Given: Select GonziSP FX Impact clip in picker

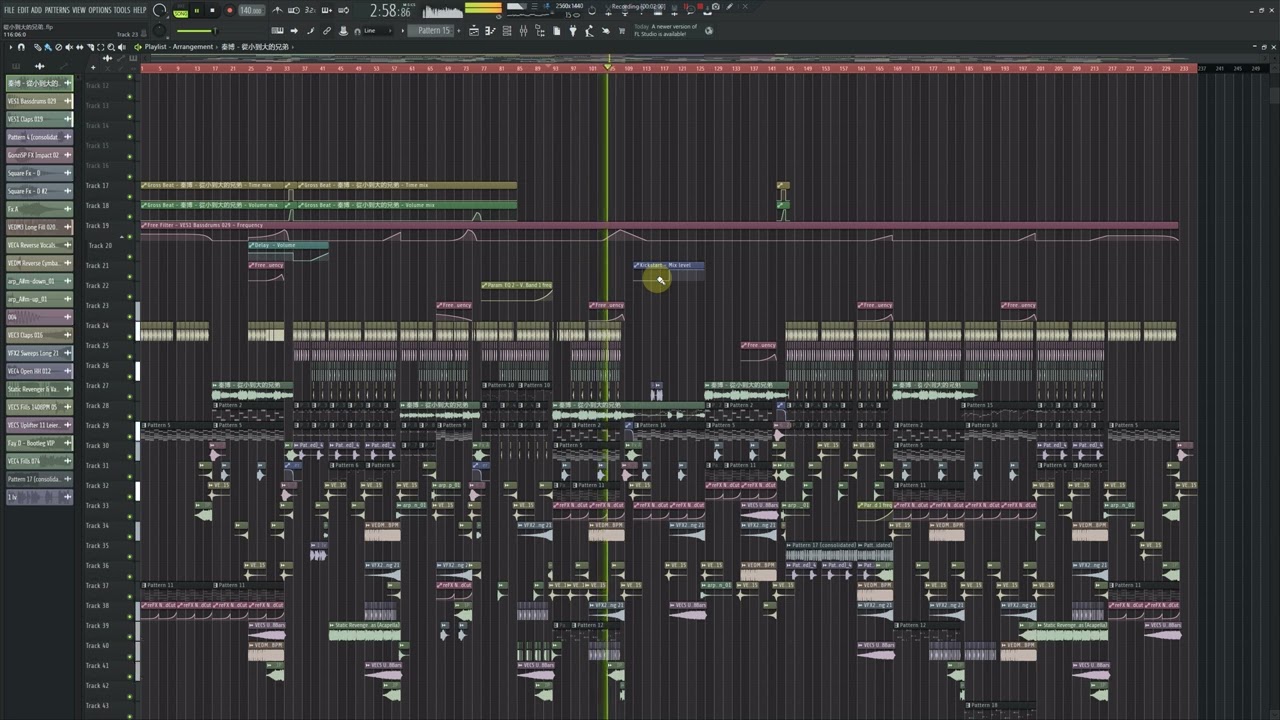Looking at the screenshot, I should click(x=39, y=155).
